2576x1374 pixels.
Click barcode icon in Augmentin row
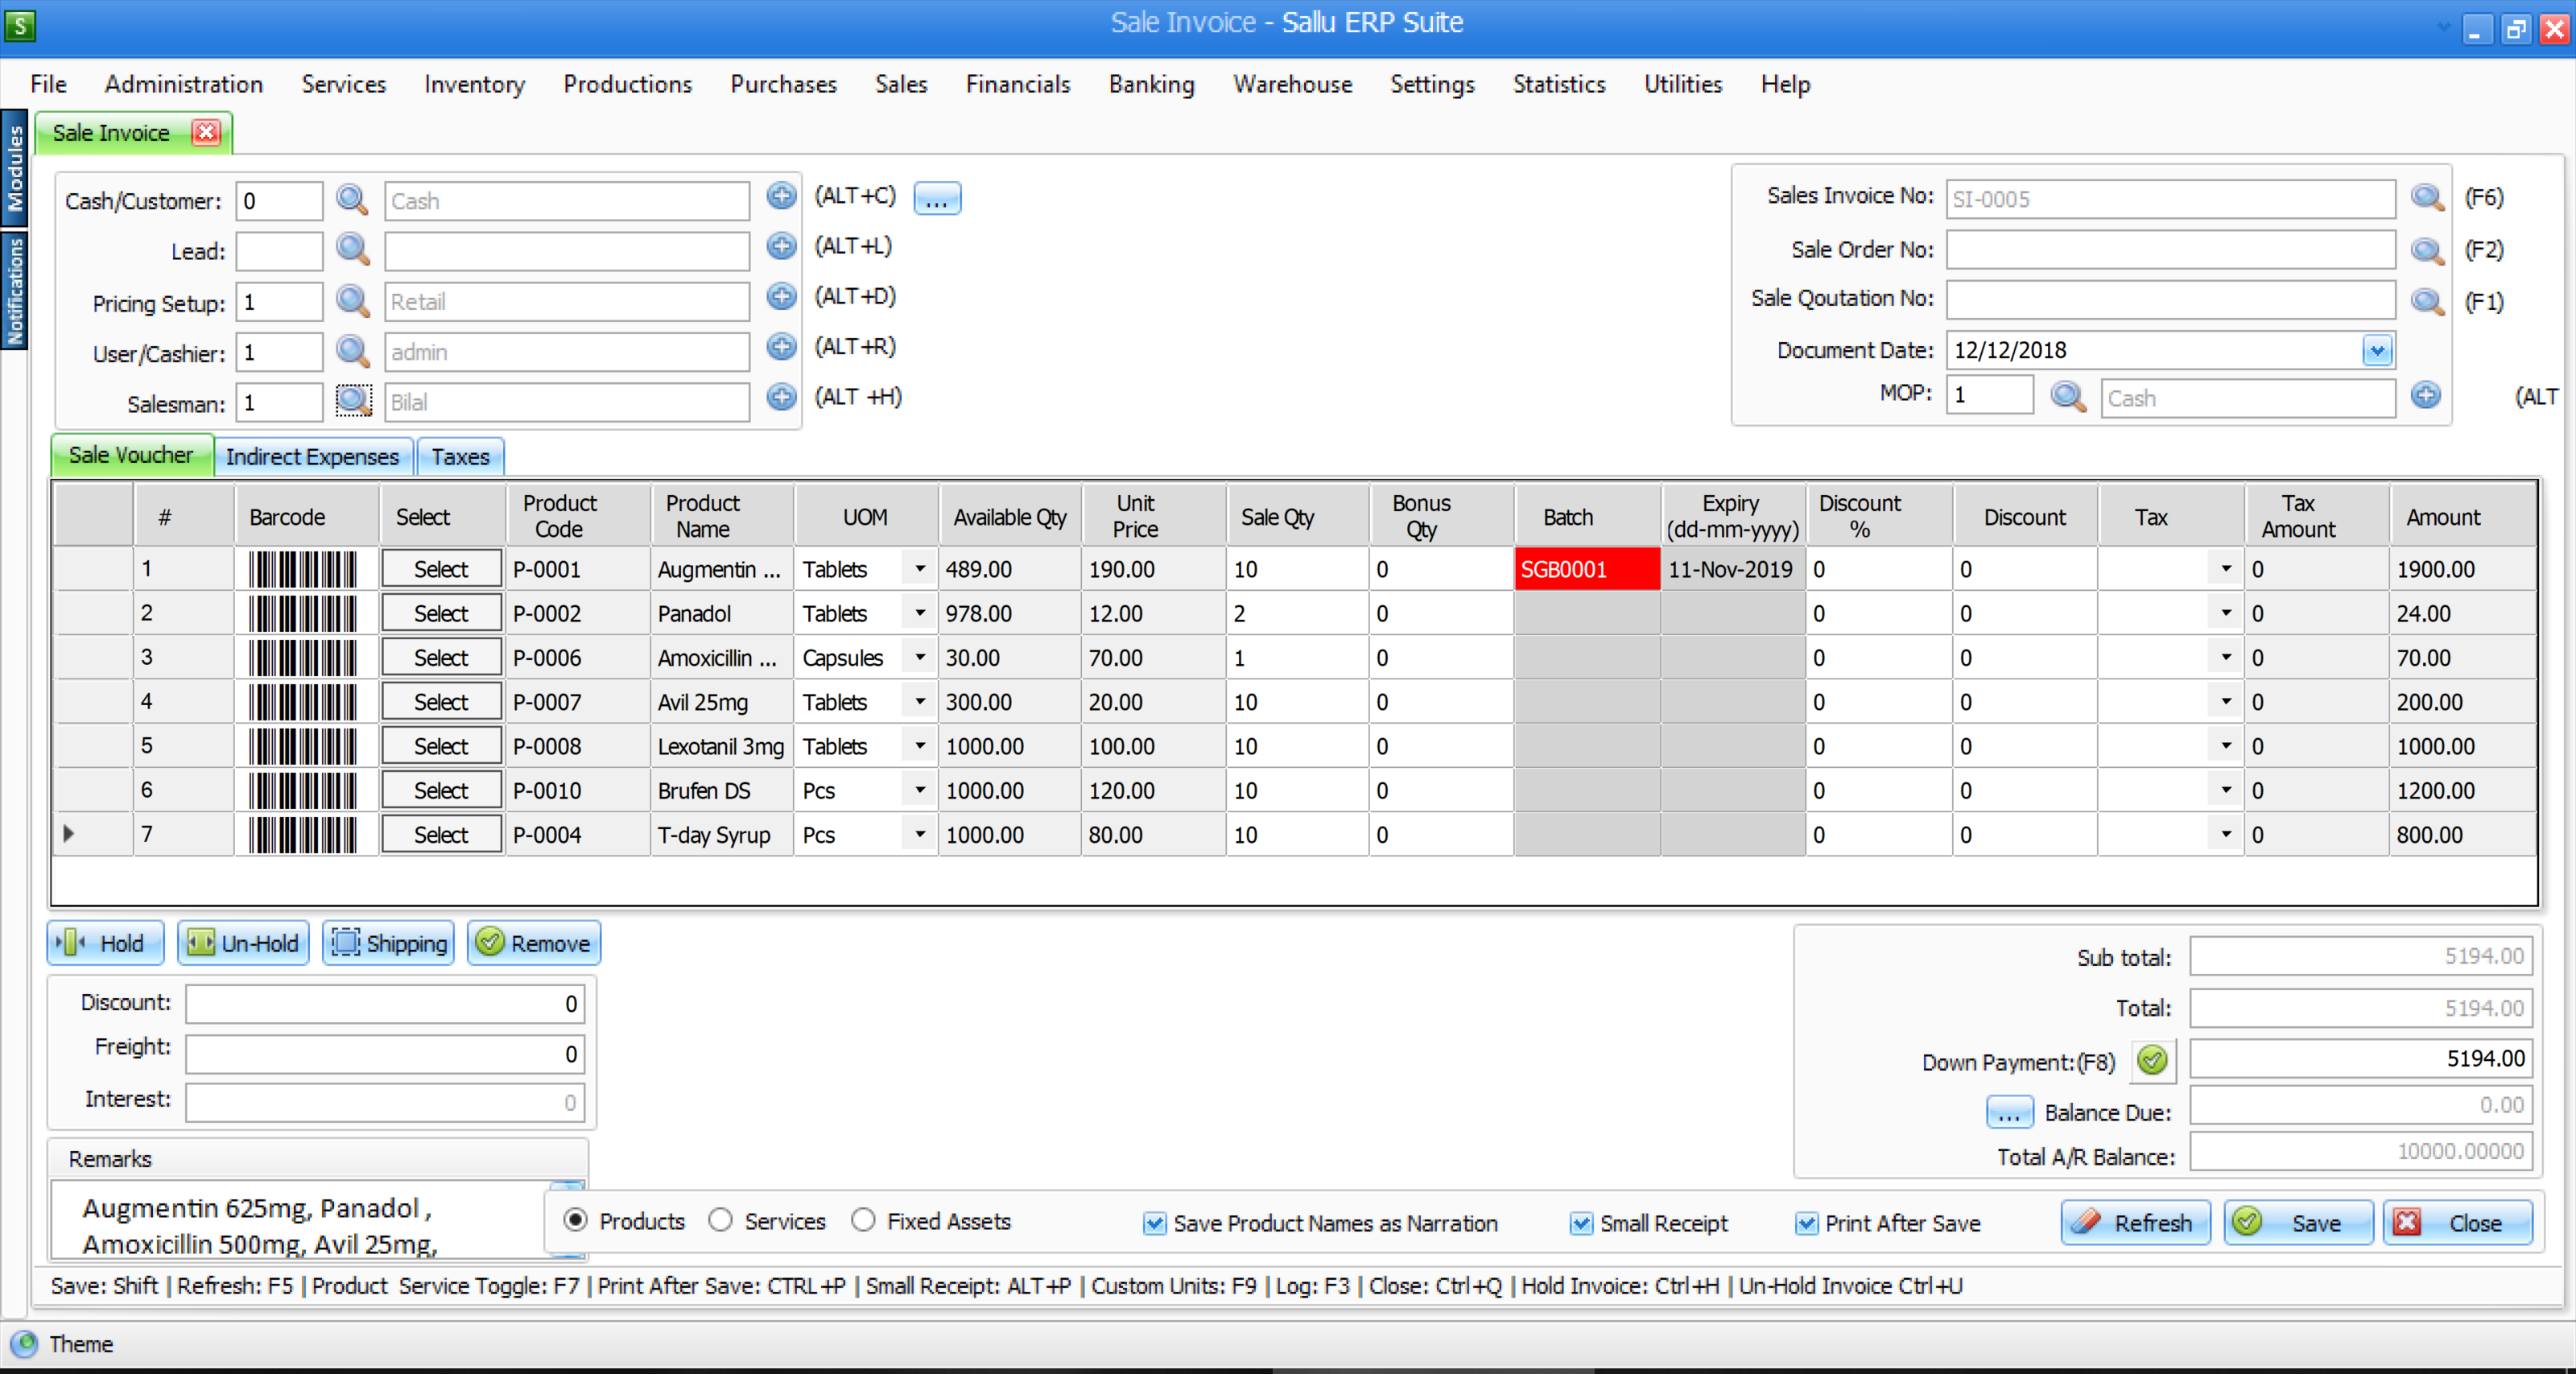(303, 569)
